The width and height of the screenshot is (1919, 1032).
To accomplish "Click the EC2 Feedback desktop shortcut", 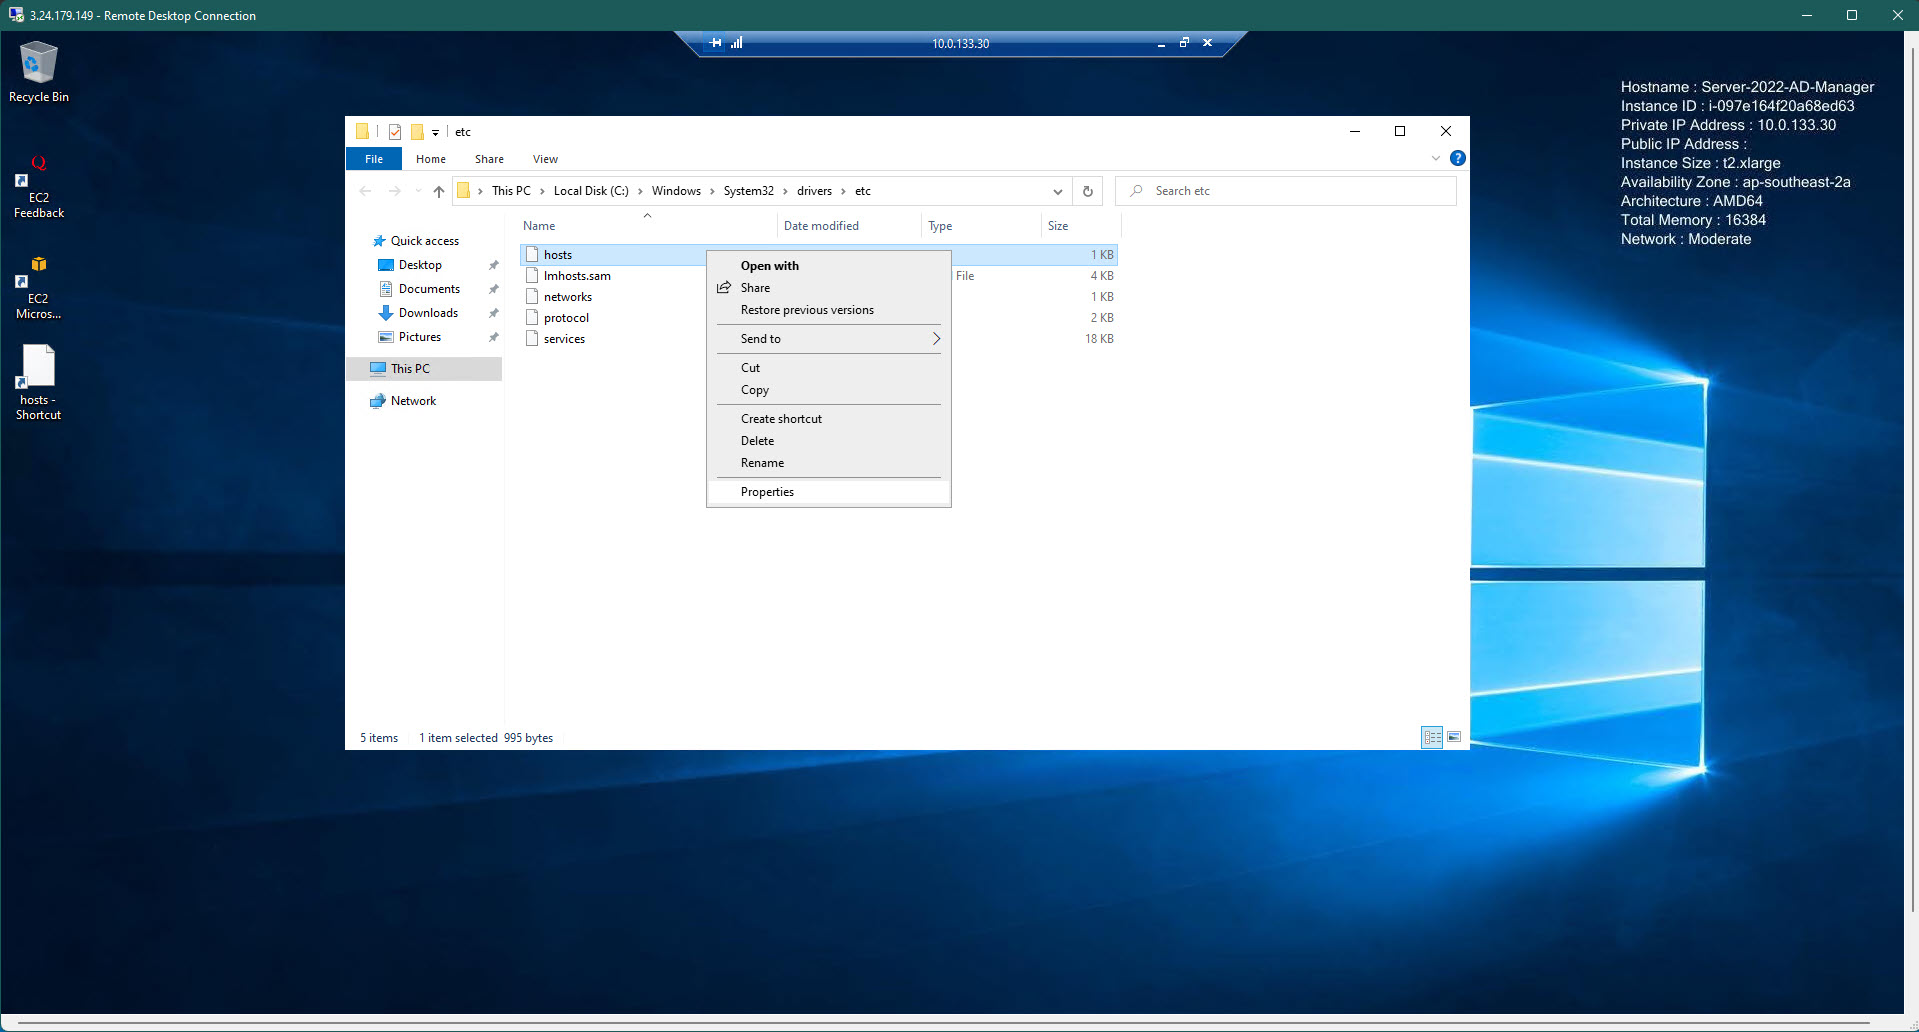I will 38,186.
